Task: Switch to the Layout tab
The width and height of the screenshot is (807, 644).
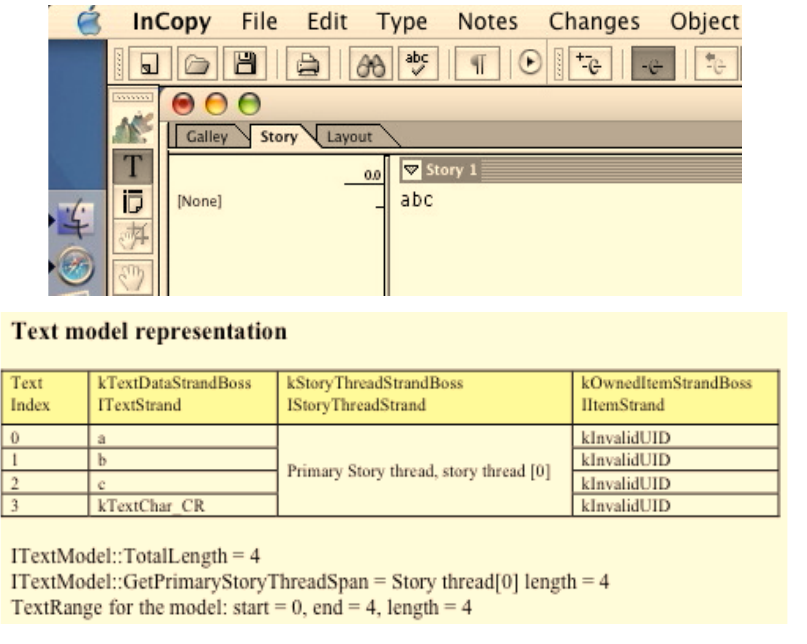Action: 349,136
